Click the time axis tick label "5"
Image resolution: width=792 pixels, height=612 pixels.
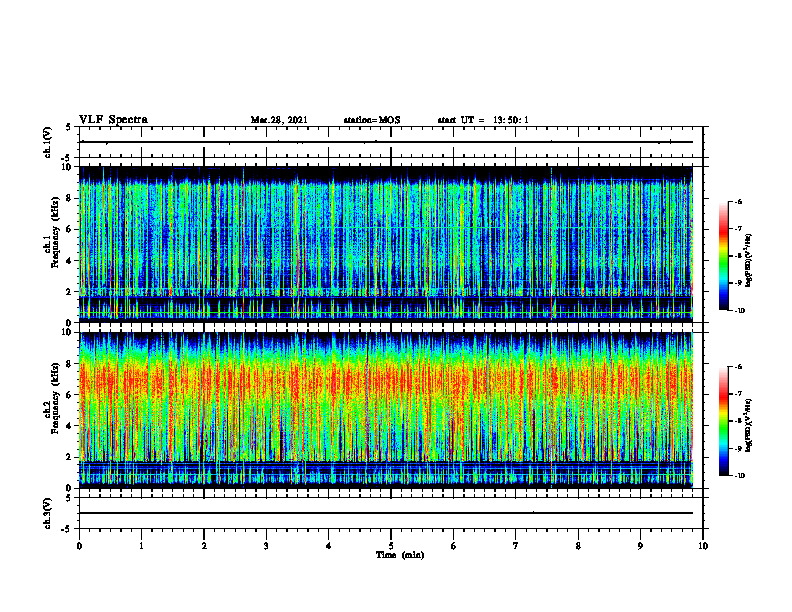pyautogui.click(x=391, y=546)
